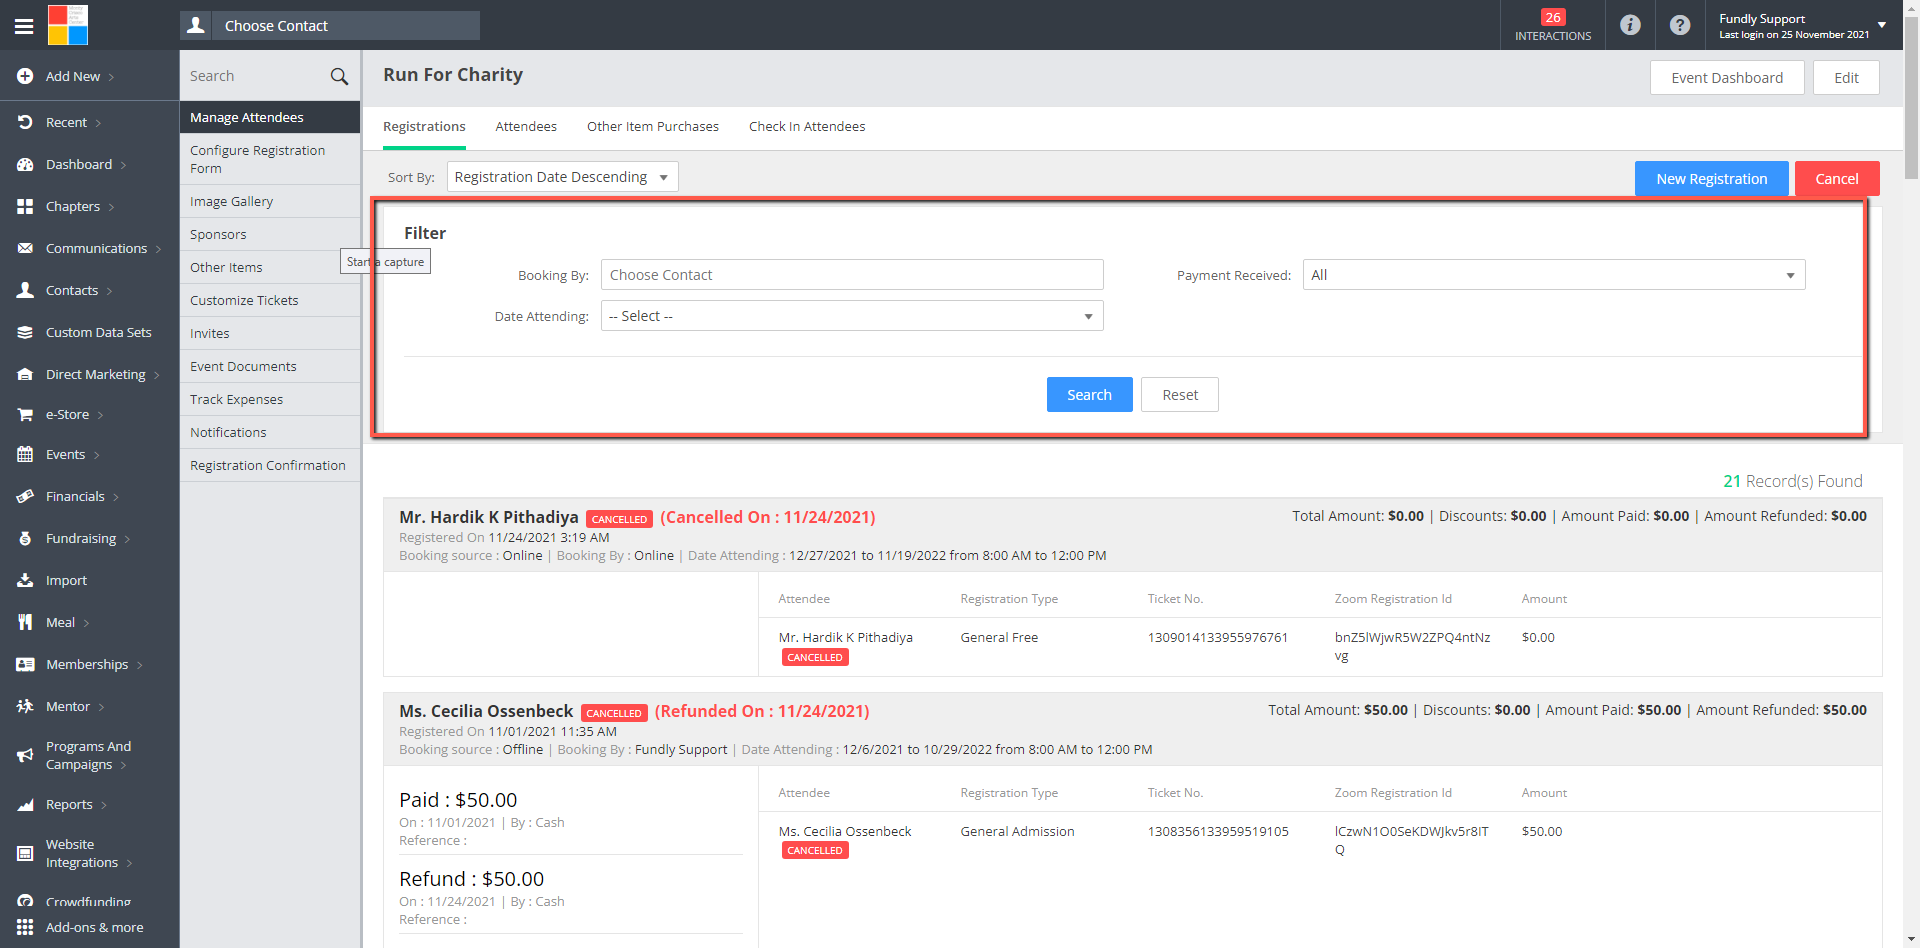Click the Add-ons & more grid icon

25,927
